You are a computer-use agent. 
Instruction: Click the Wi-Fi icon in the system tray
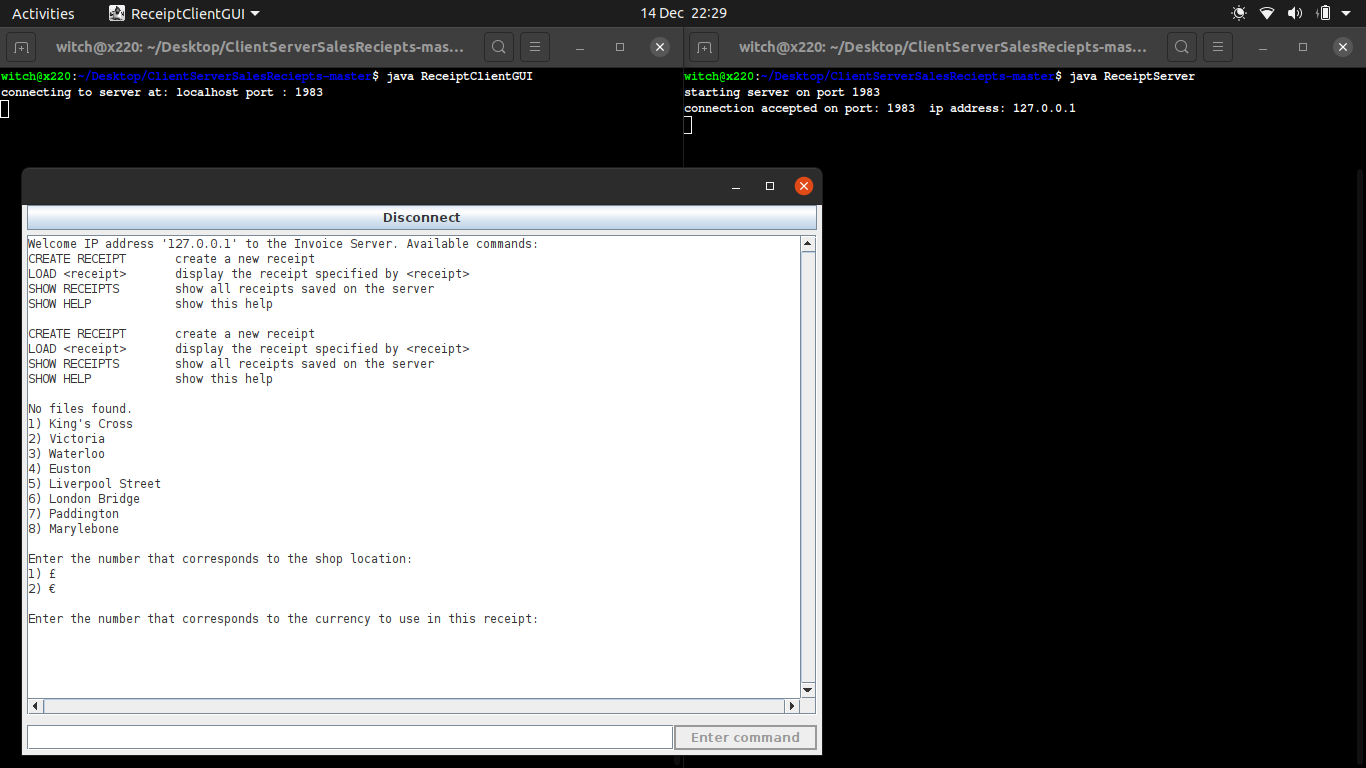pyautogui.click(x=1267, y=13)
